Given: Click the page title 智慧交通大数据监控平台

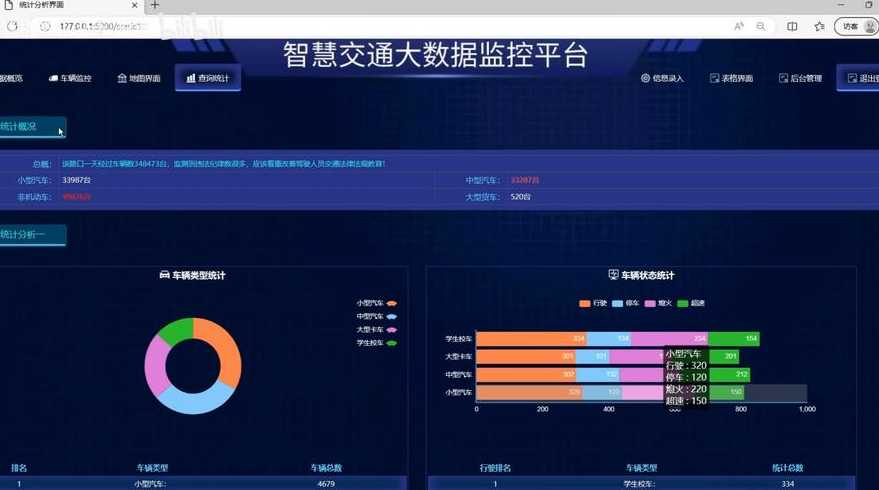Looking at the screenshot, I should 435,55.
